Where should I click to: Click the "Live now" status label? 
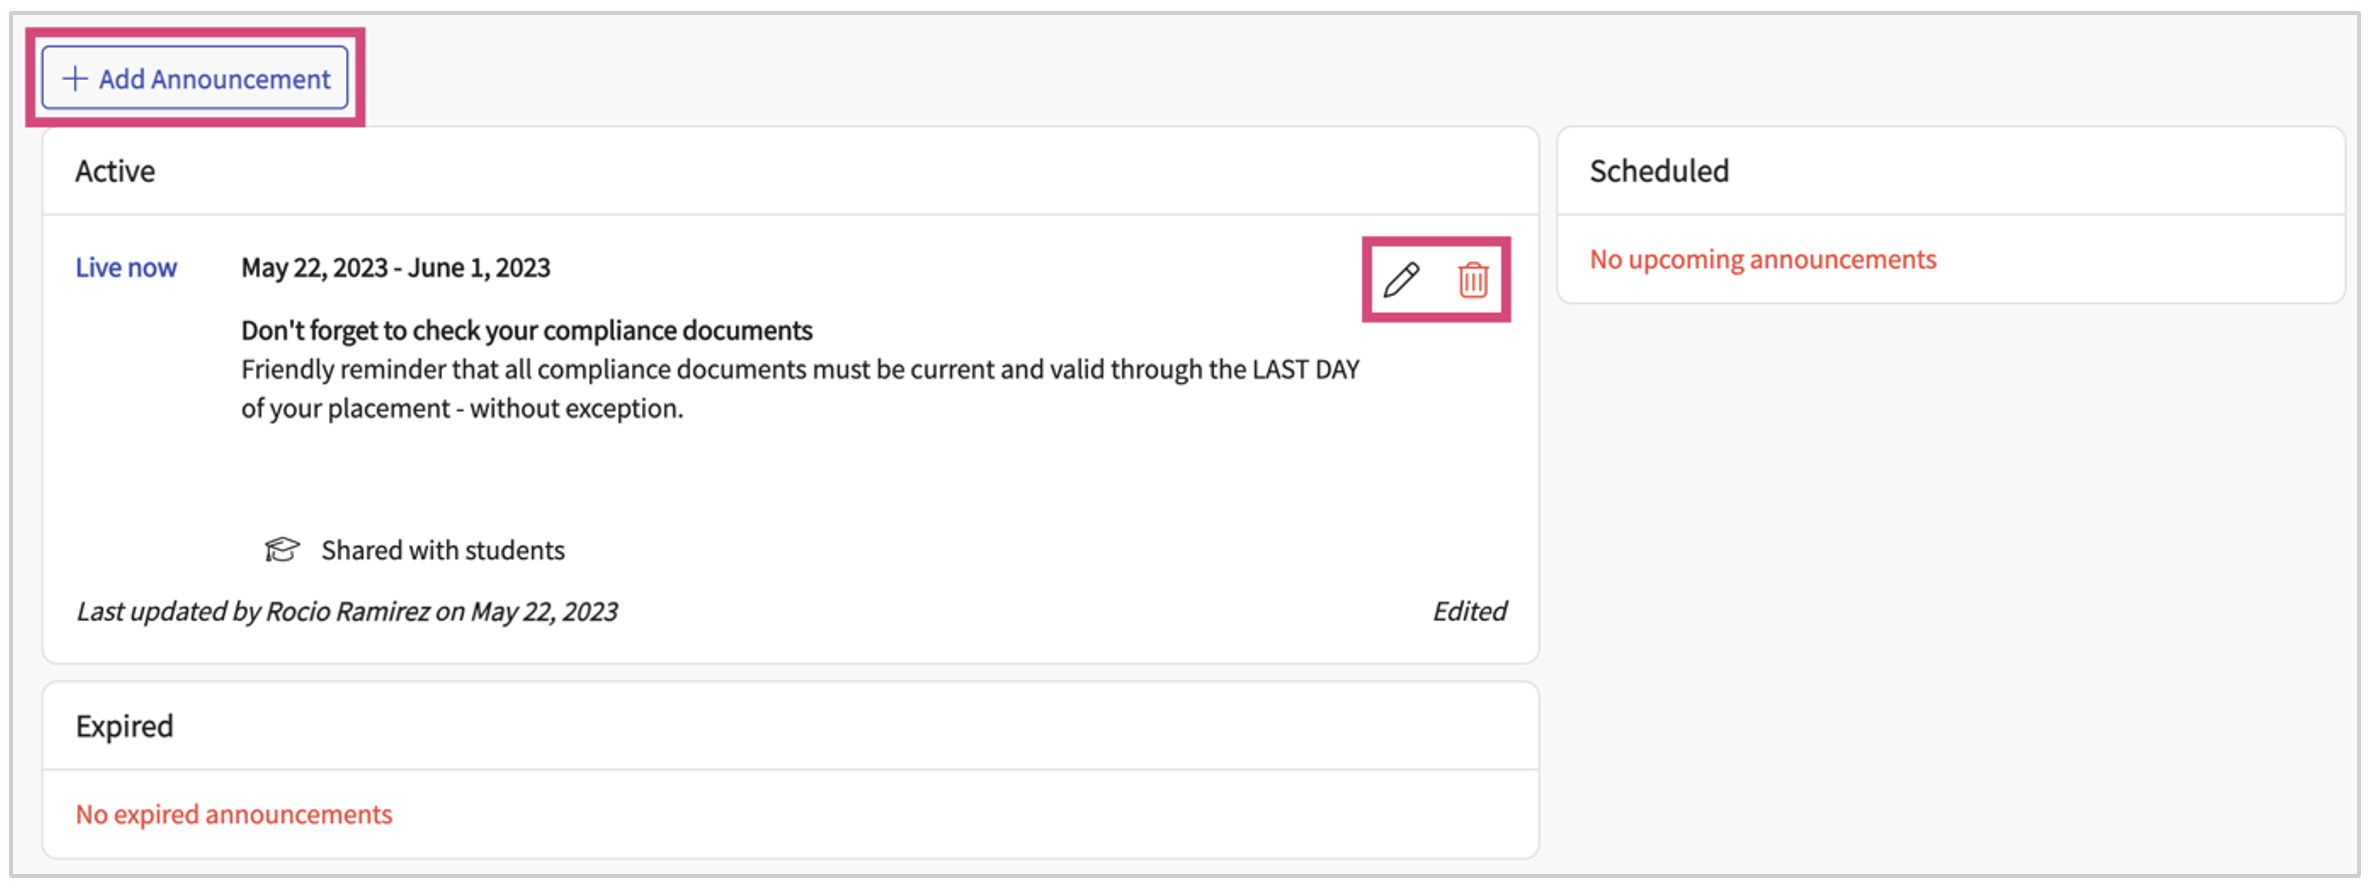pyautogui.click(x=126, y=268)
